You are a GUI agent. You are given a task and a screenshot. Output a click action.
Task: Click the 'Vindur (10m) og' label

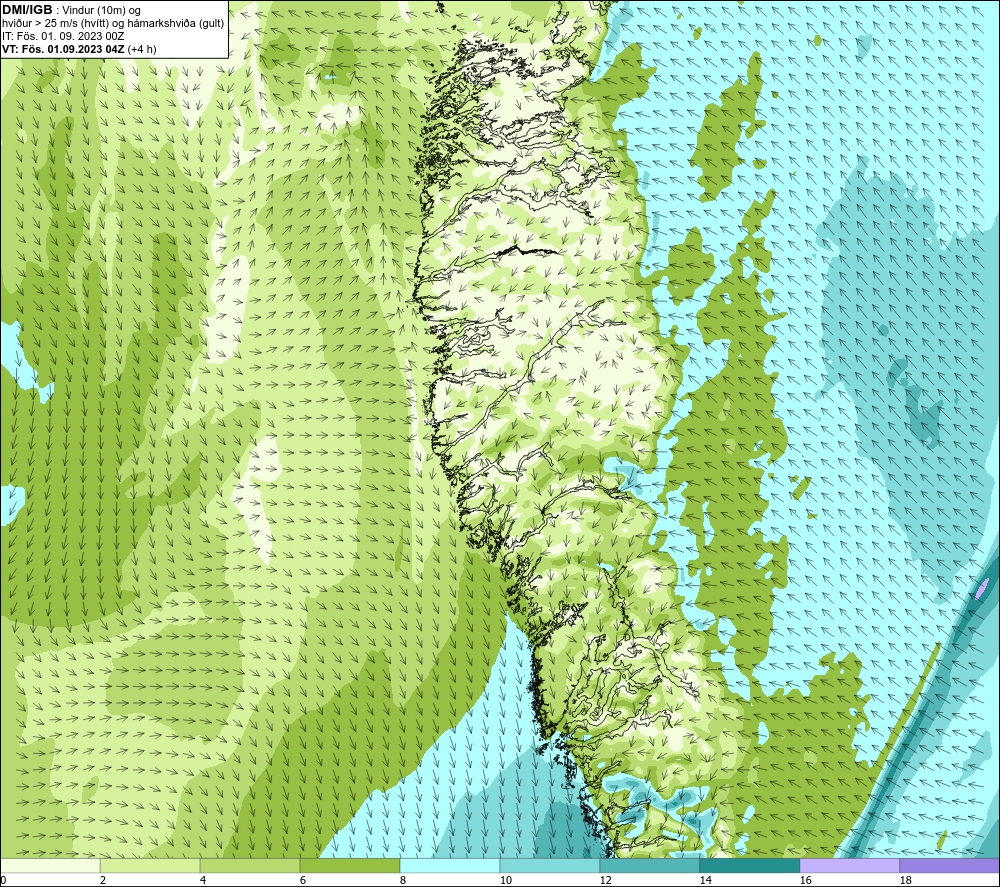click(x=103, y=10)
